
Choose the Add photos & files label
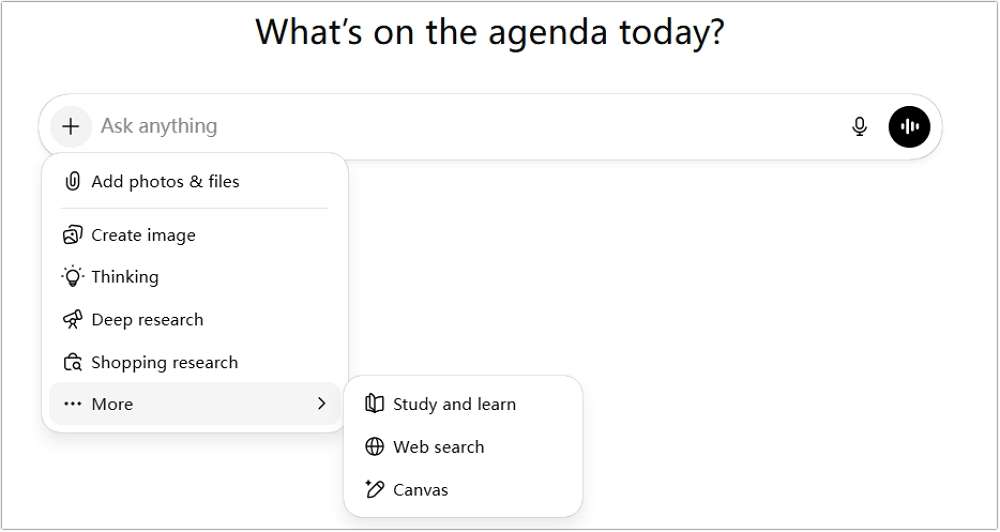[165, 182]
